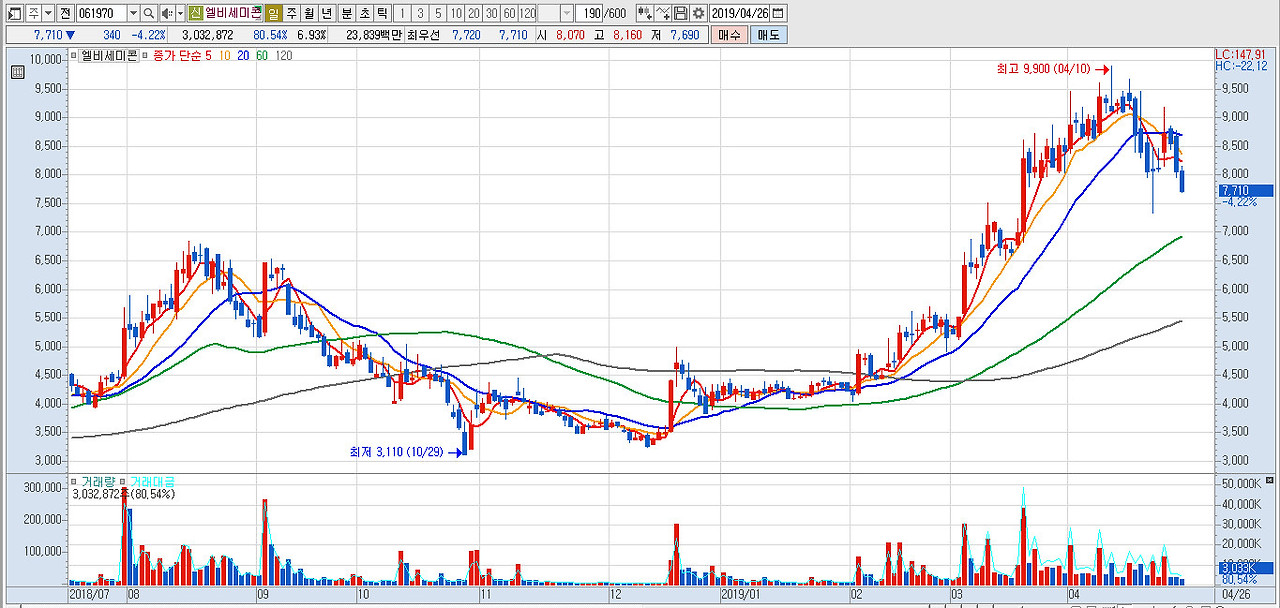Switch to minute 분 chart period
This screenshot has height=608, width=1280.
click(346, 14)
